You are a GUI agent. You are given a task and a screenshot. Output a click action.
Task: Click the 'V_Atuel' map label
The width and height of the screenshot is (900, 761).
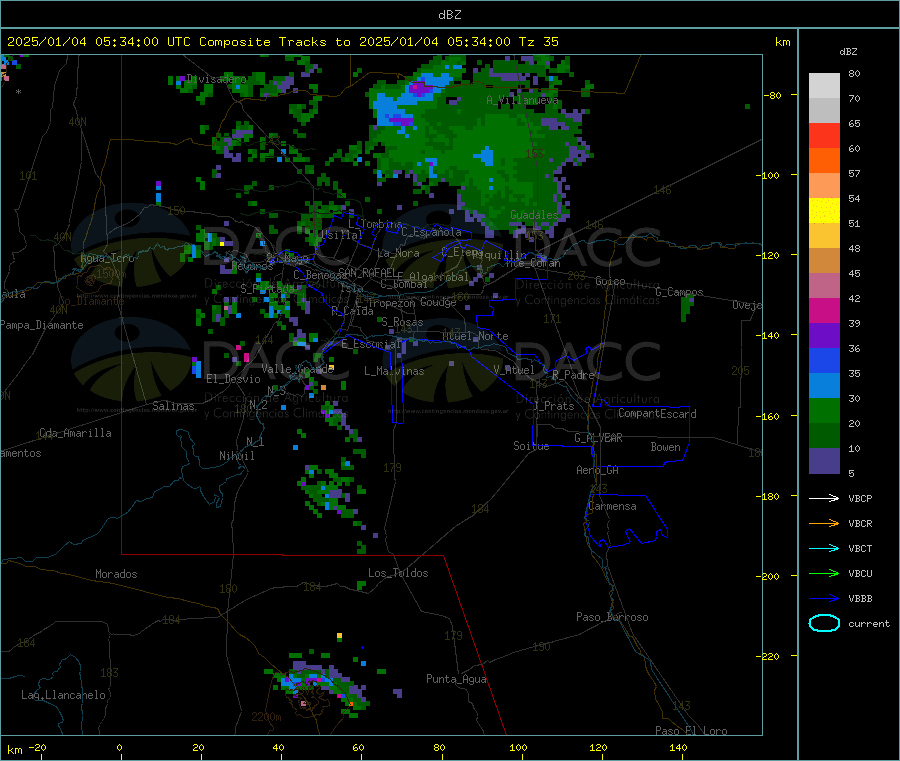[x=514, y=370]
